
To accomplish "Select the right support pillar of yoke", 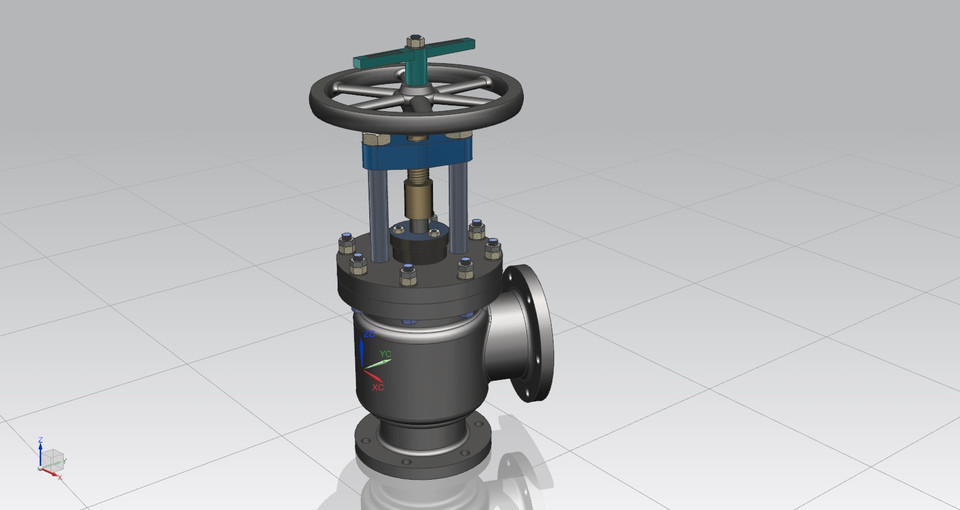I will coord(458,207).
